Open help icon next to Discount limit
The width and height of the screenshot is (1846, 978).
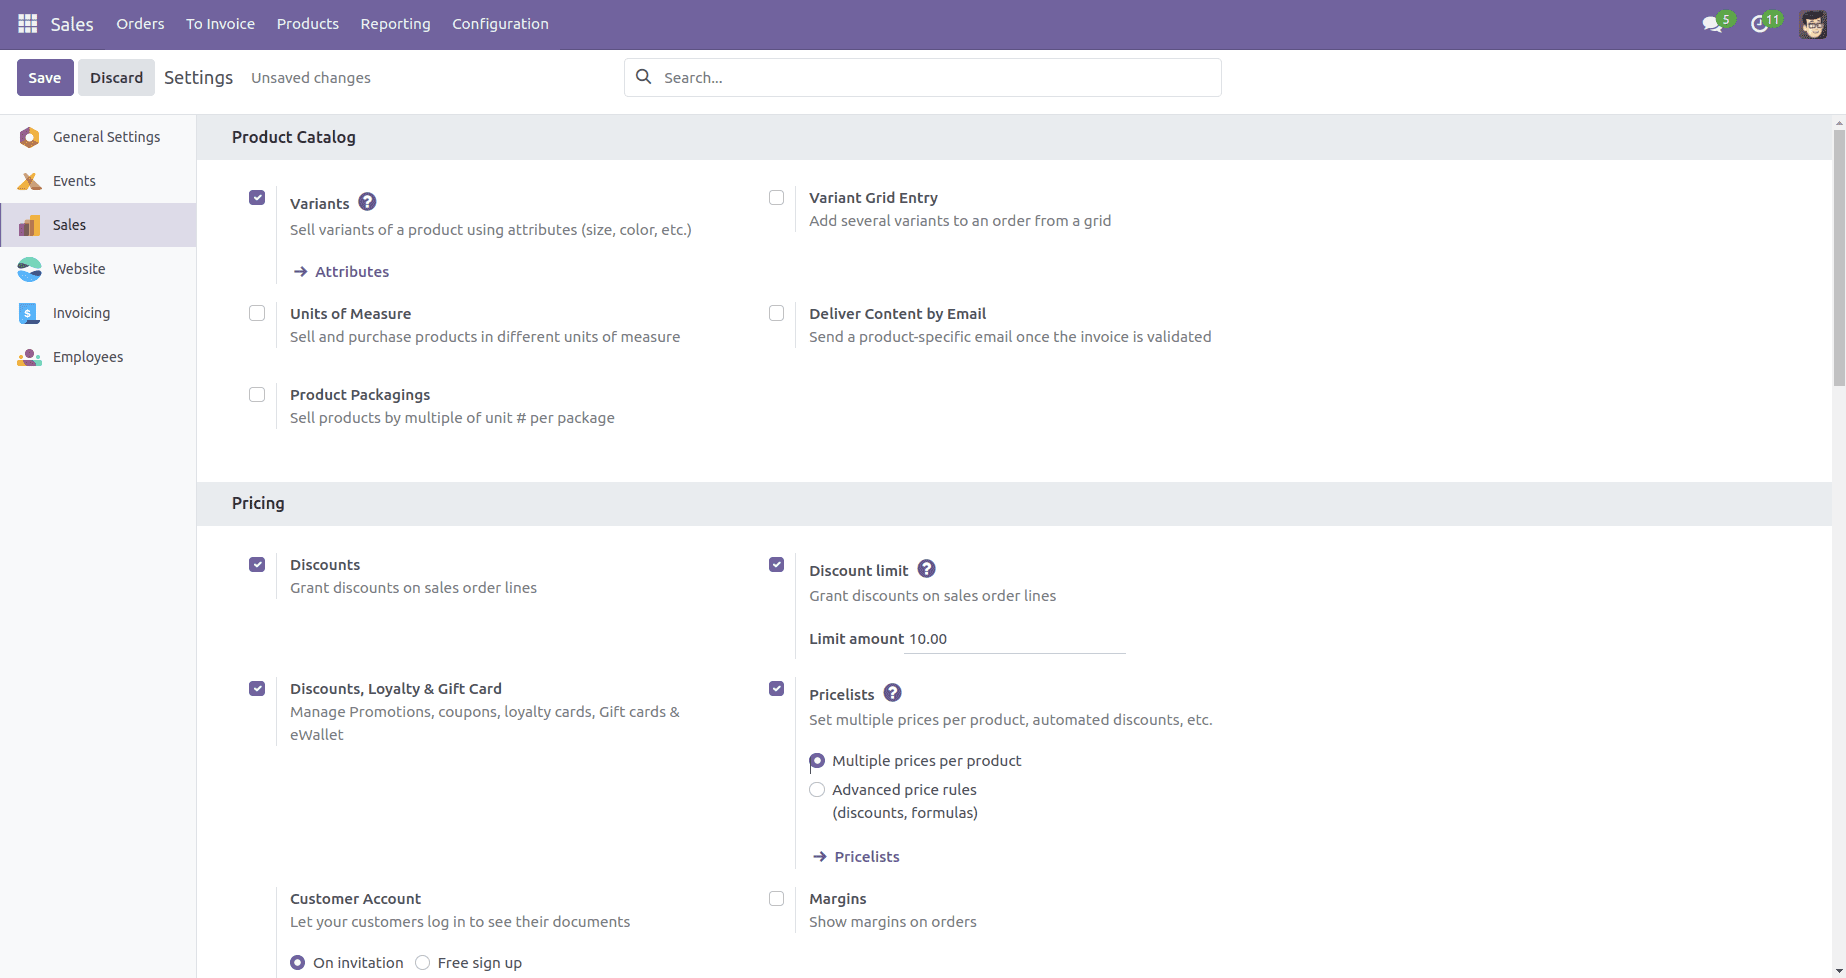(926, 569)
